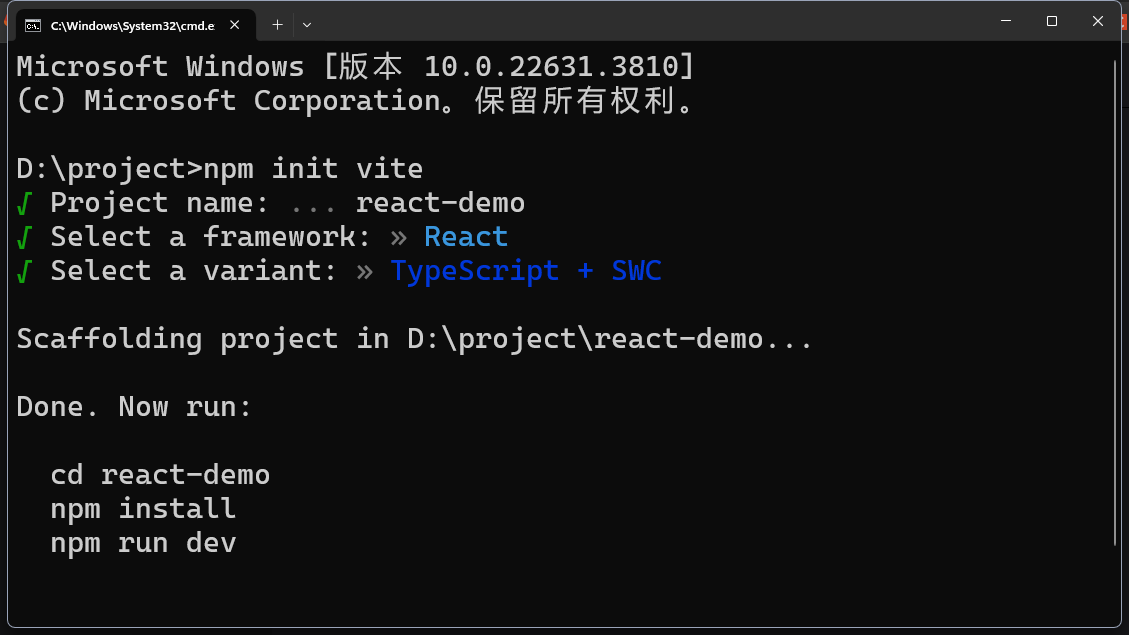Expand the new tab profile dropdown
Screen dimensions: 1129x635
(x=307, y=24)
